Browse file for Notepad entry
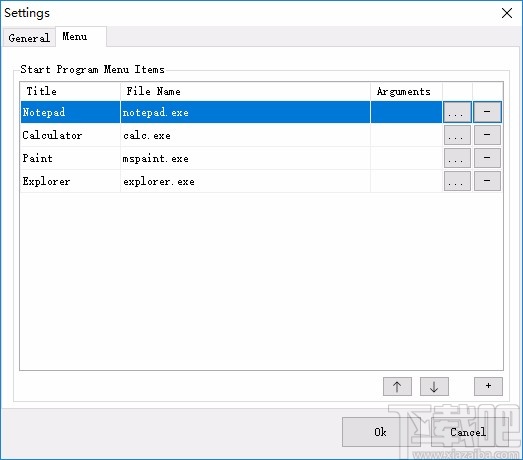 coord(457,112)
